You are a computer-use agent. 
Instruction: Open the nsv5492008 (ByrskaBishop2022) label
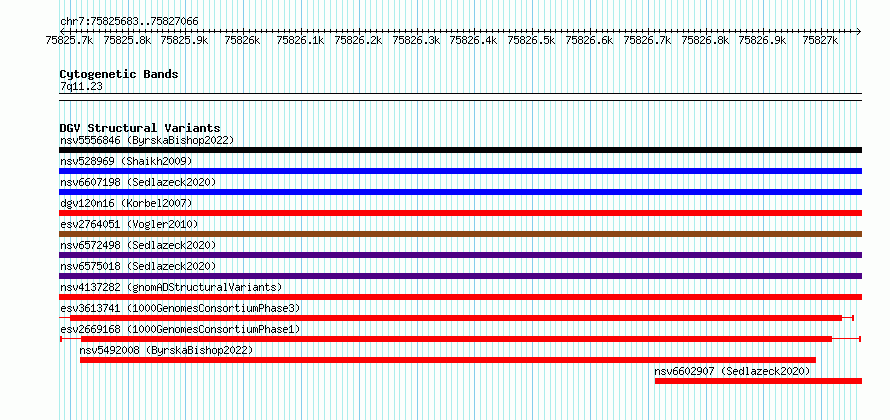166,350
